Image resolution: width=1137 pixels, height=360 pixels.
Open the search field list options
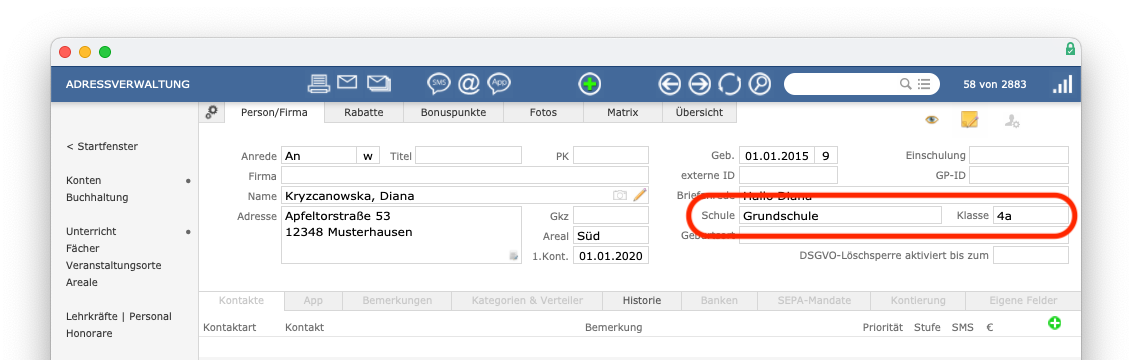(x=924, y=83)
